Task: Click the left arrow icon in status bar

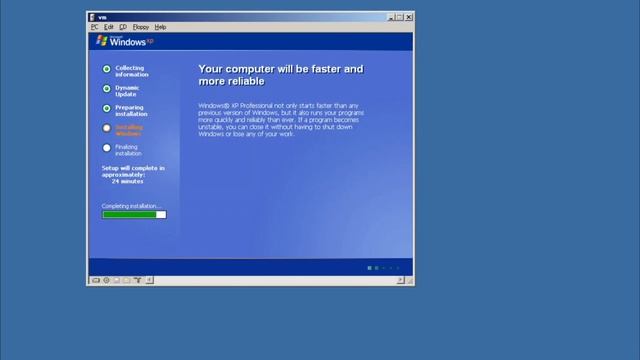Action: coord(149,280)
